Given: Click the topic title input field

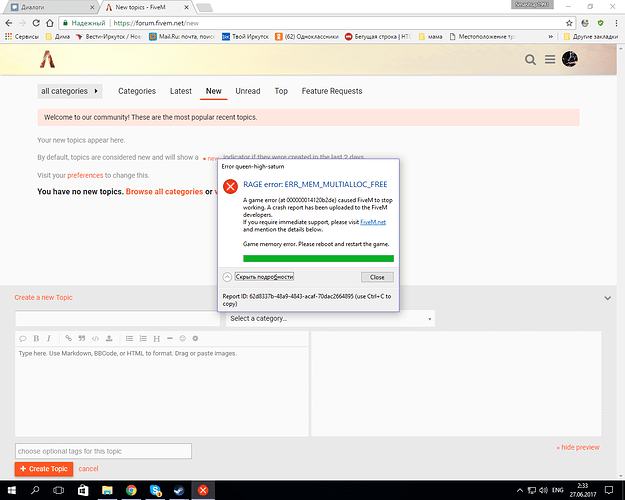Looking at the screenshot, I should (x=117, y=319).
